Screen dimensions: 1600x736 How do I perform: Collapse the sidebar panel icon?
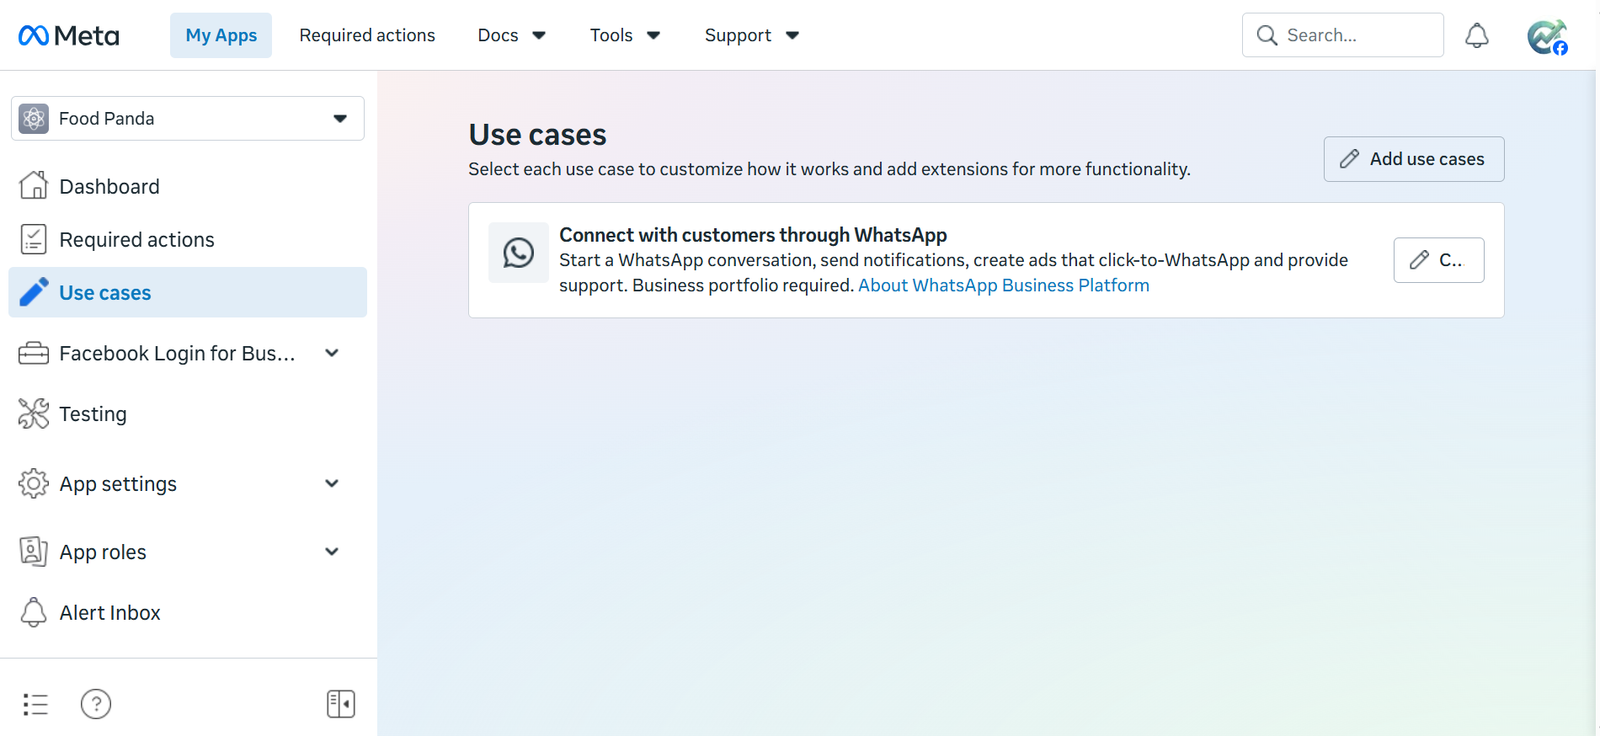point(341,704)
